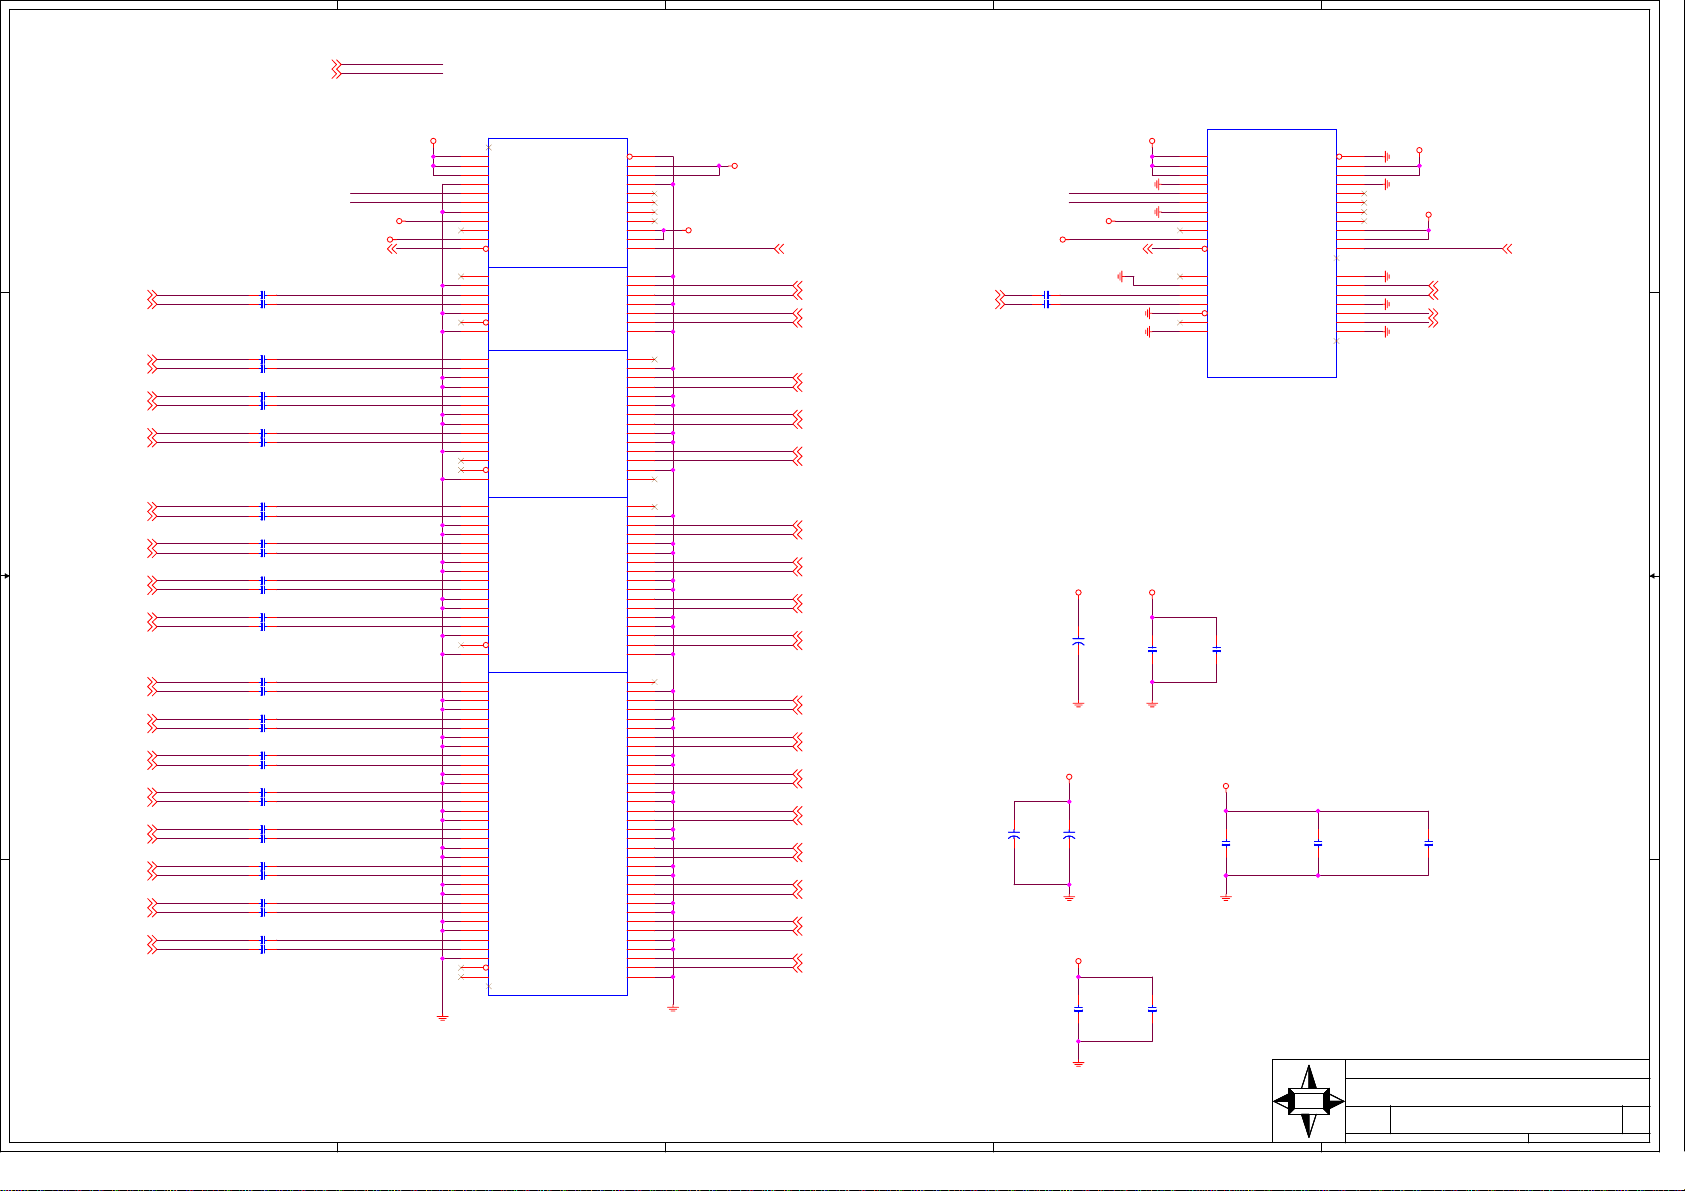Select the top section of the large multi-part IC
Screen dimensions: 1685x1191
click(557, 203)
